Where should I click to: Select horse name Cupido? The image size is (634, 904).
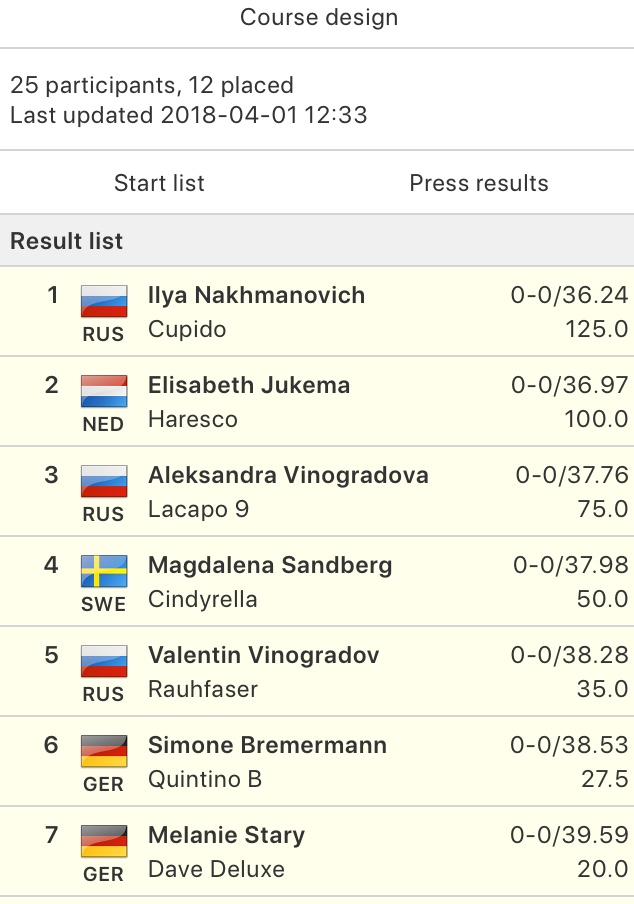[187, 329]
